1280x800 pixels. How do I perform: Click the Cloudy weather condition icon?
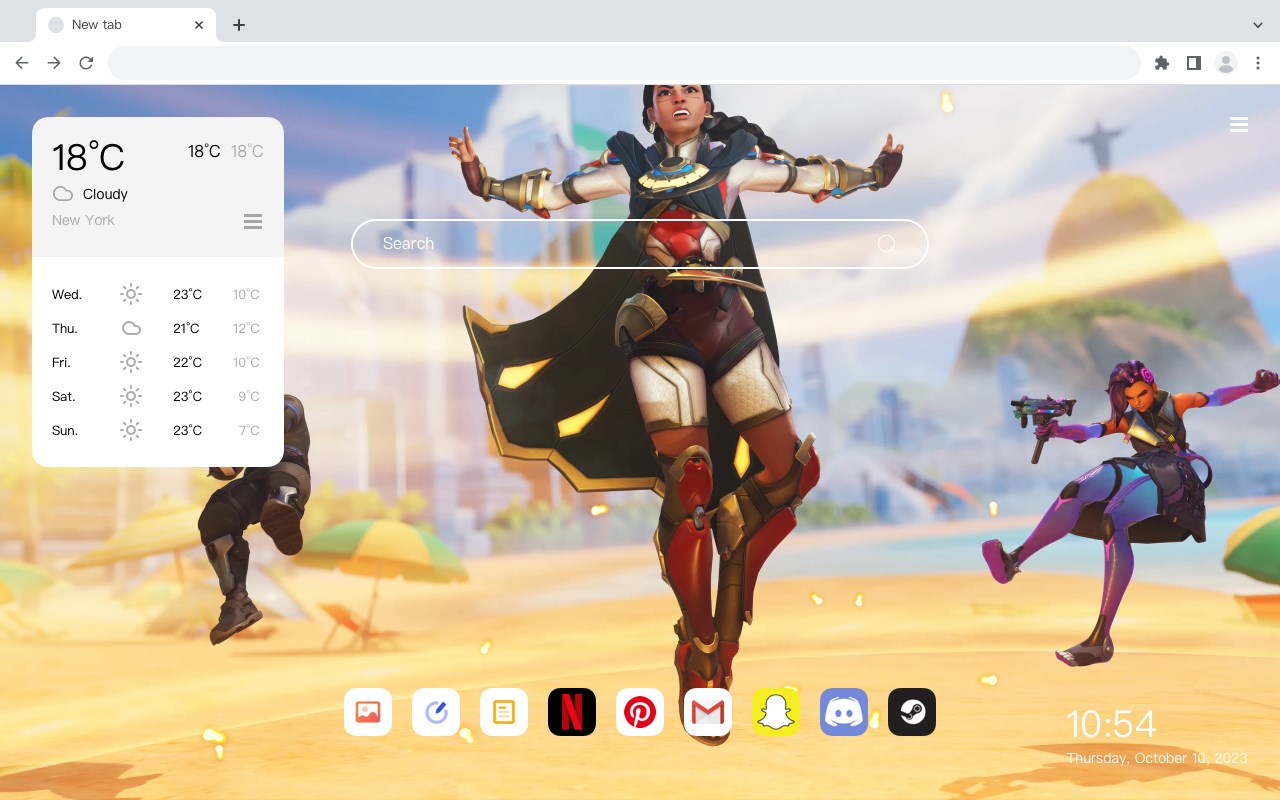click(x=63, y=194)
